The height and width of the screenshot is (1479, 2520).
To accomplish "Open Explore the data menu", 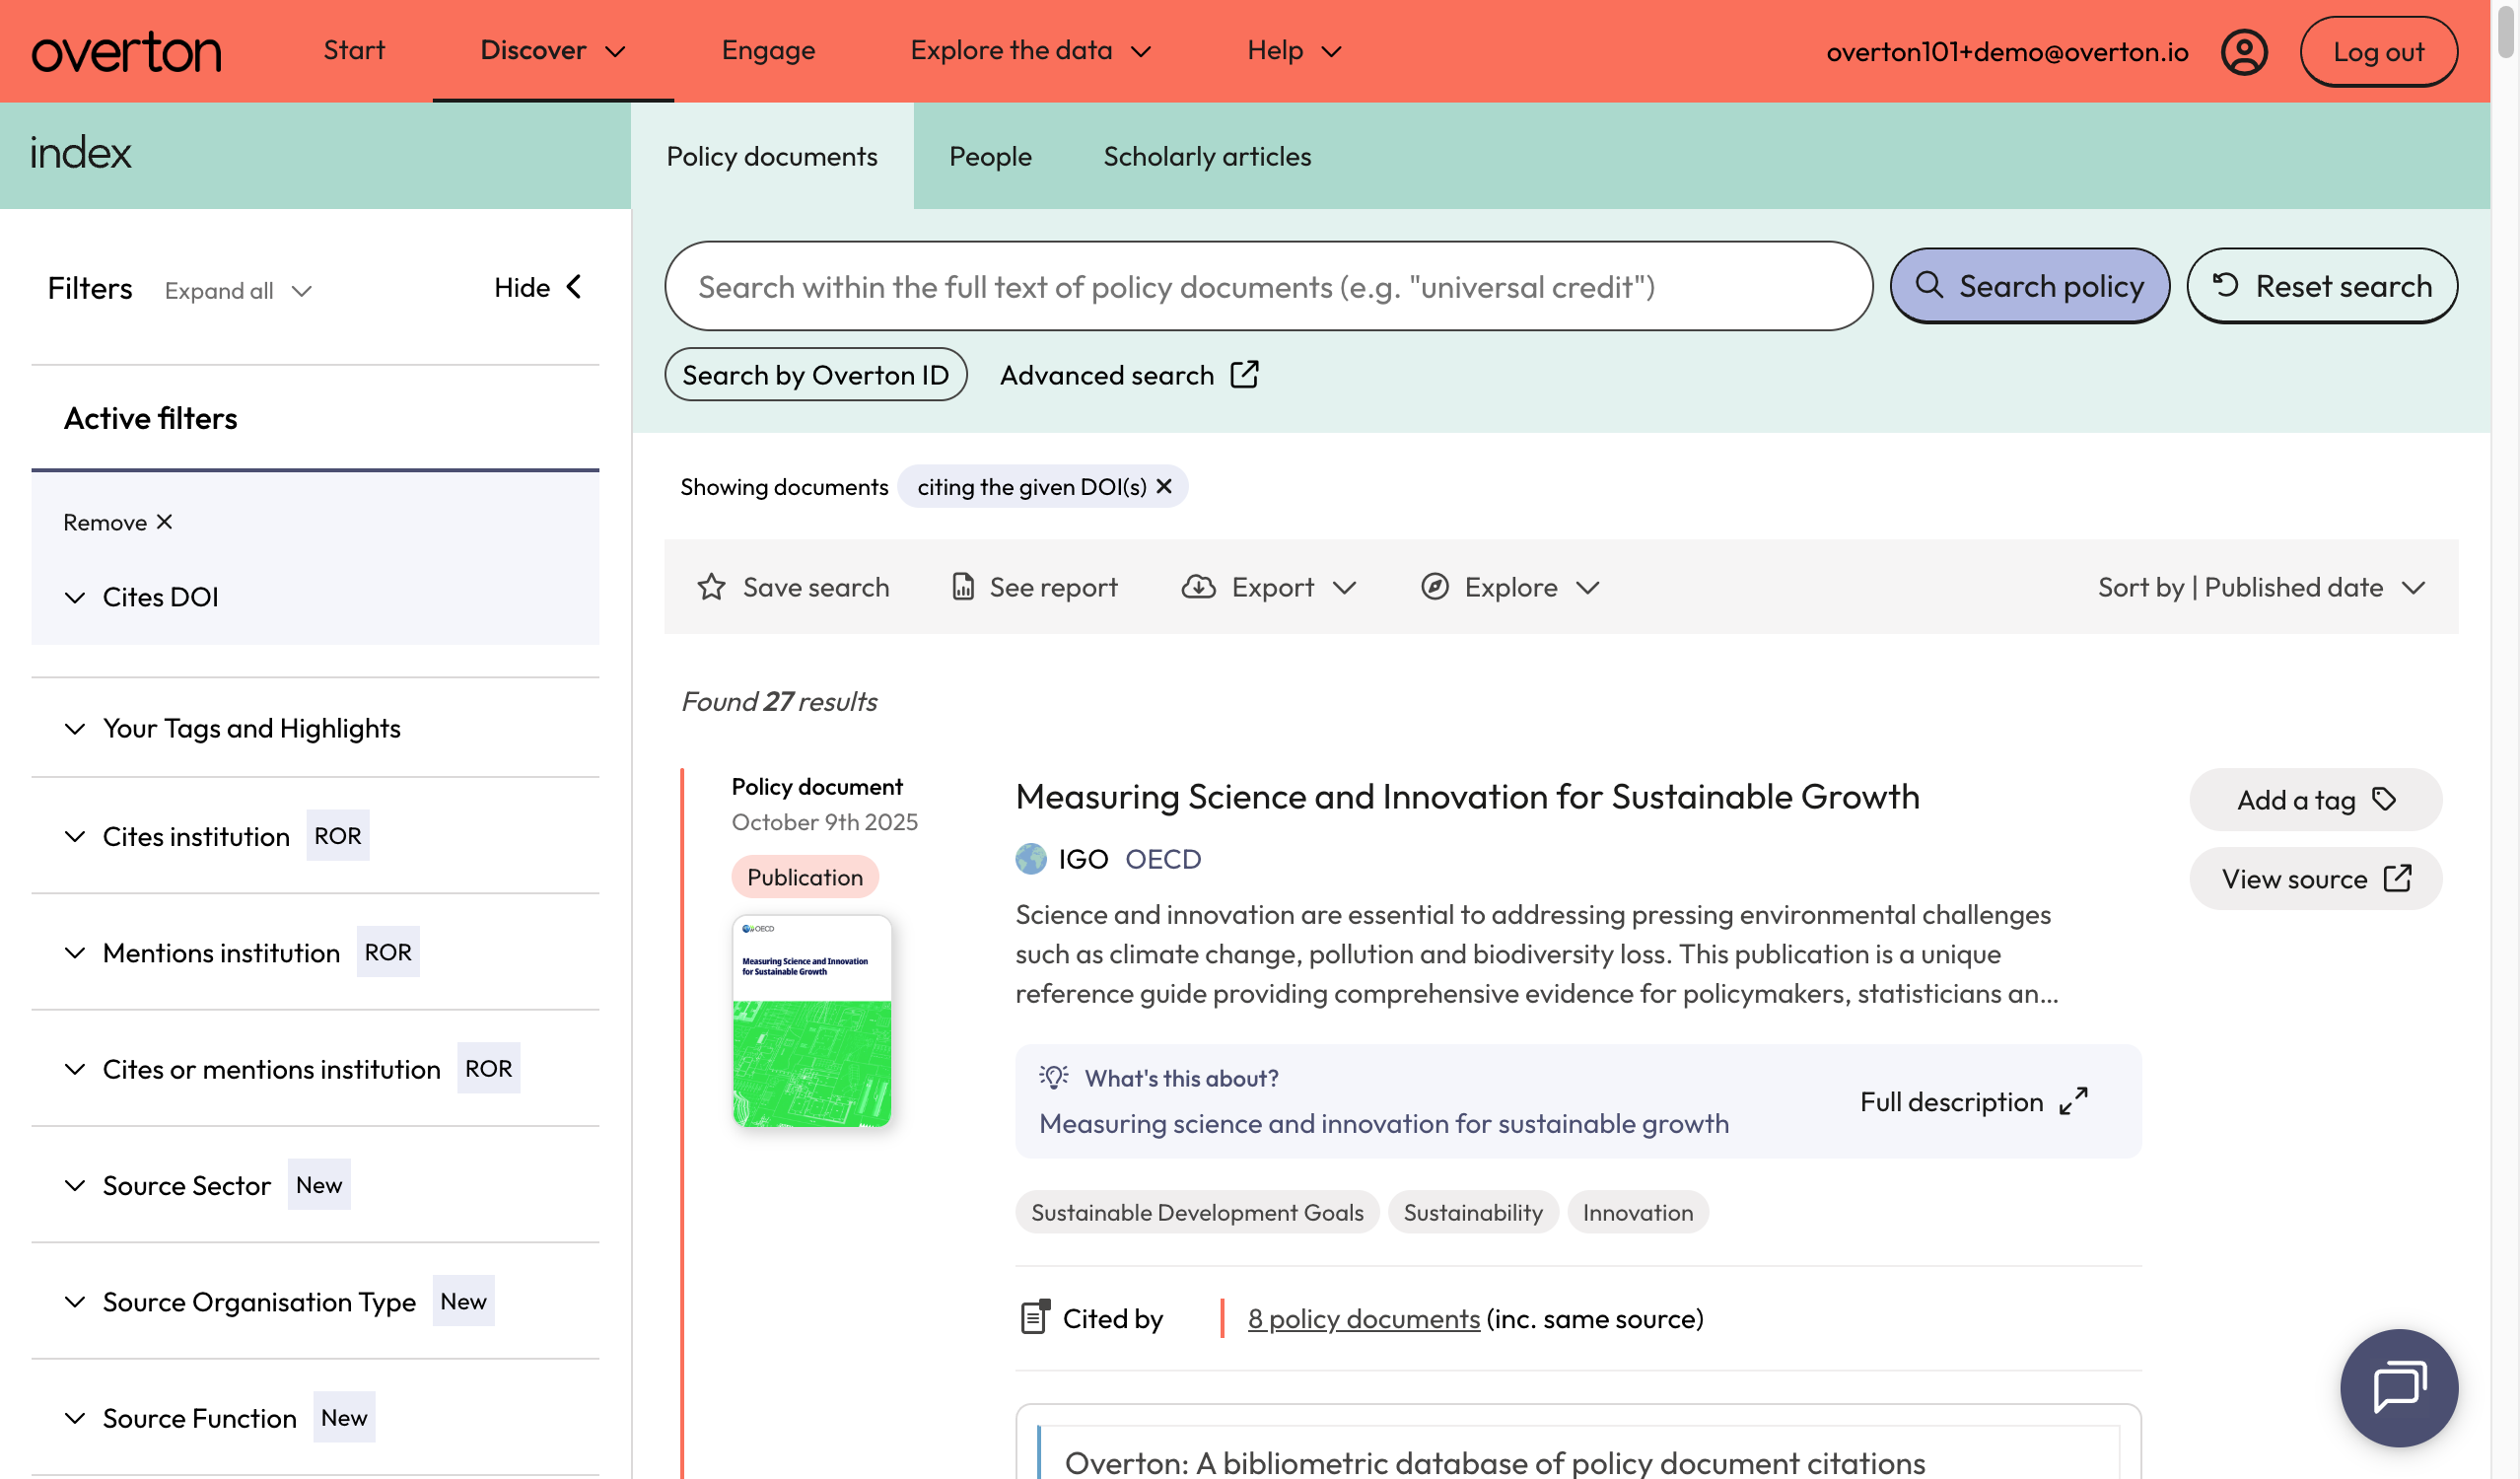I will (x=1030, y=51).
